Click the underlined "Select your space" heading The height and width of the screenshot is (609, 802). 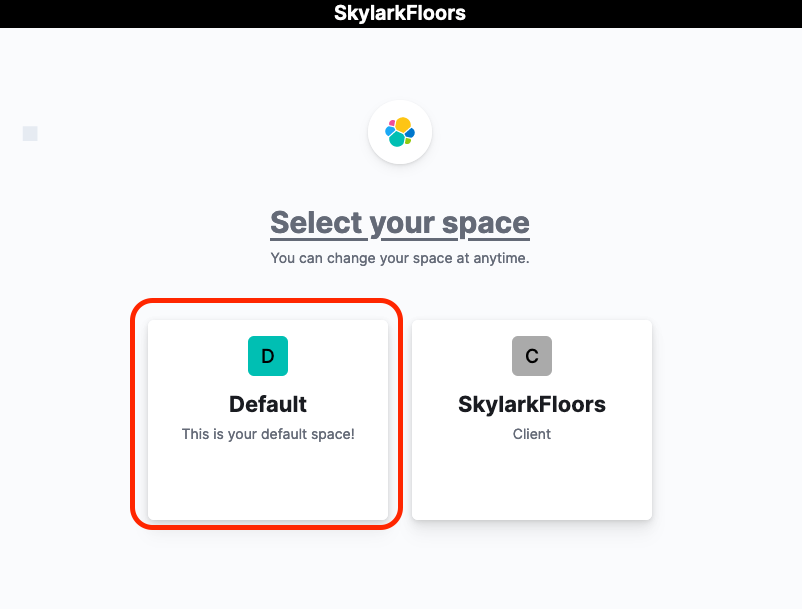400,222
